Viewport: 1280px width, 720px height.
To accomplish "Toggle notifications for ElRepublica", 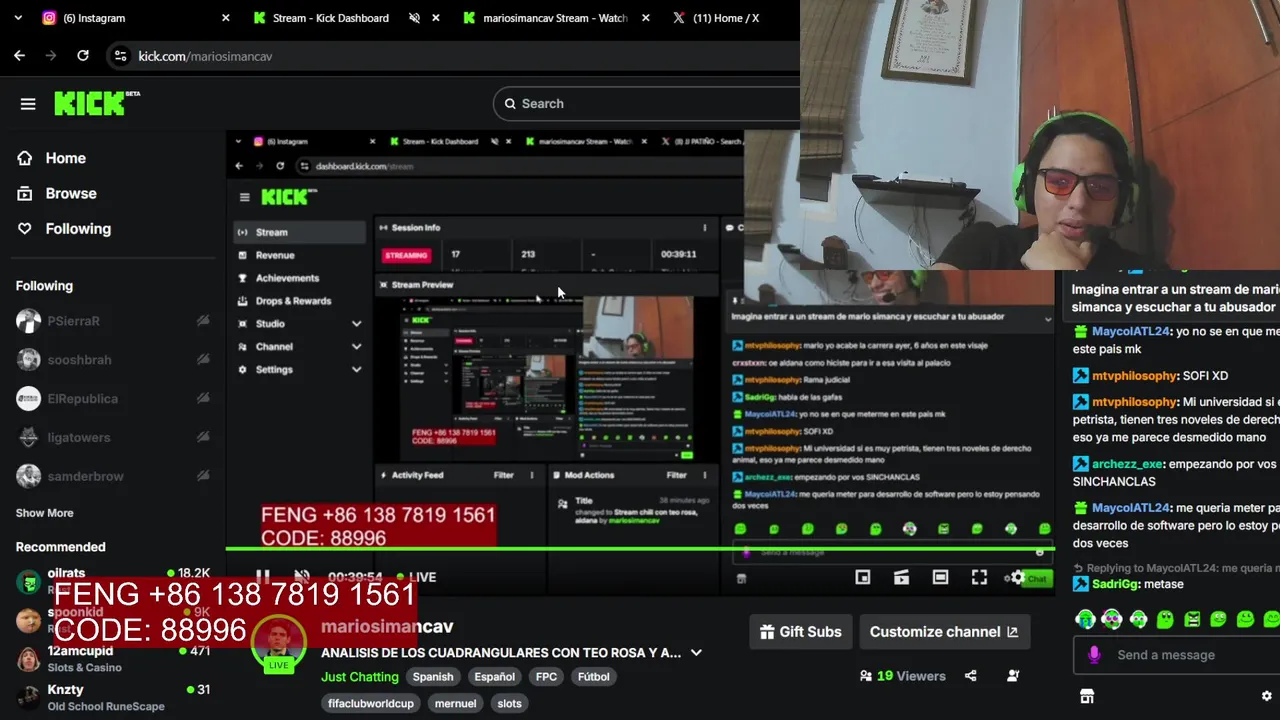I will [203, 398].
